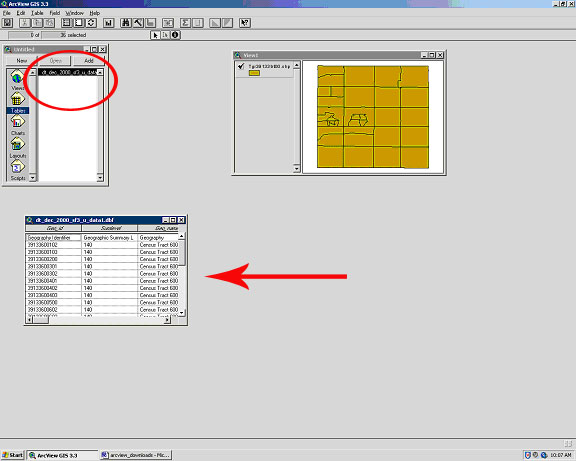Click the Join tables icon

point(168,23)
